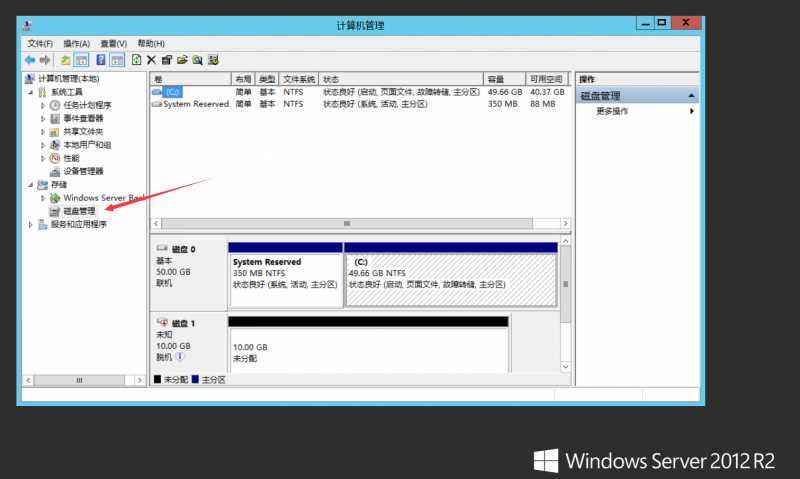
Task: Click the Delete X toolbar icon
Action: click(151, 60)
